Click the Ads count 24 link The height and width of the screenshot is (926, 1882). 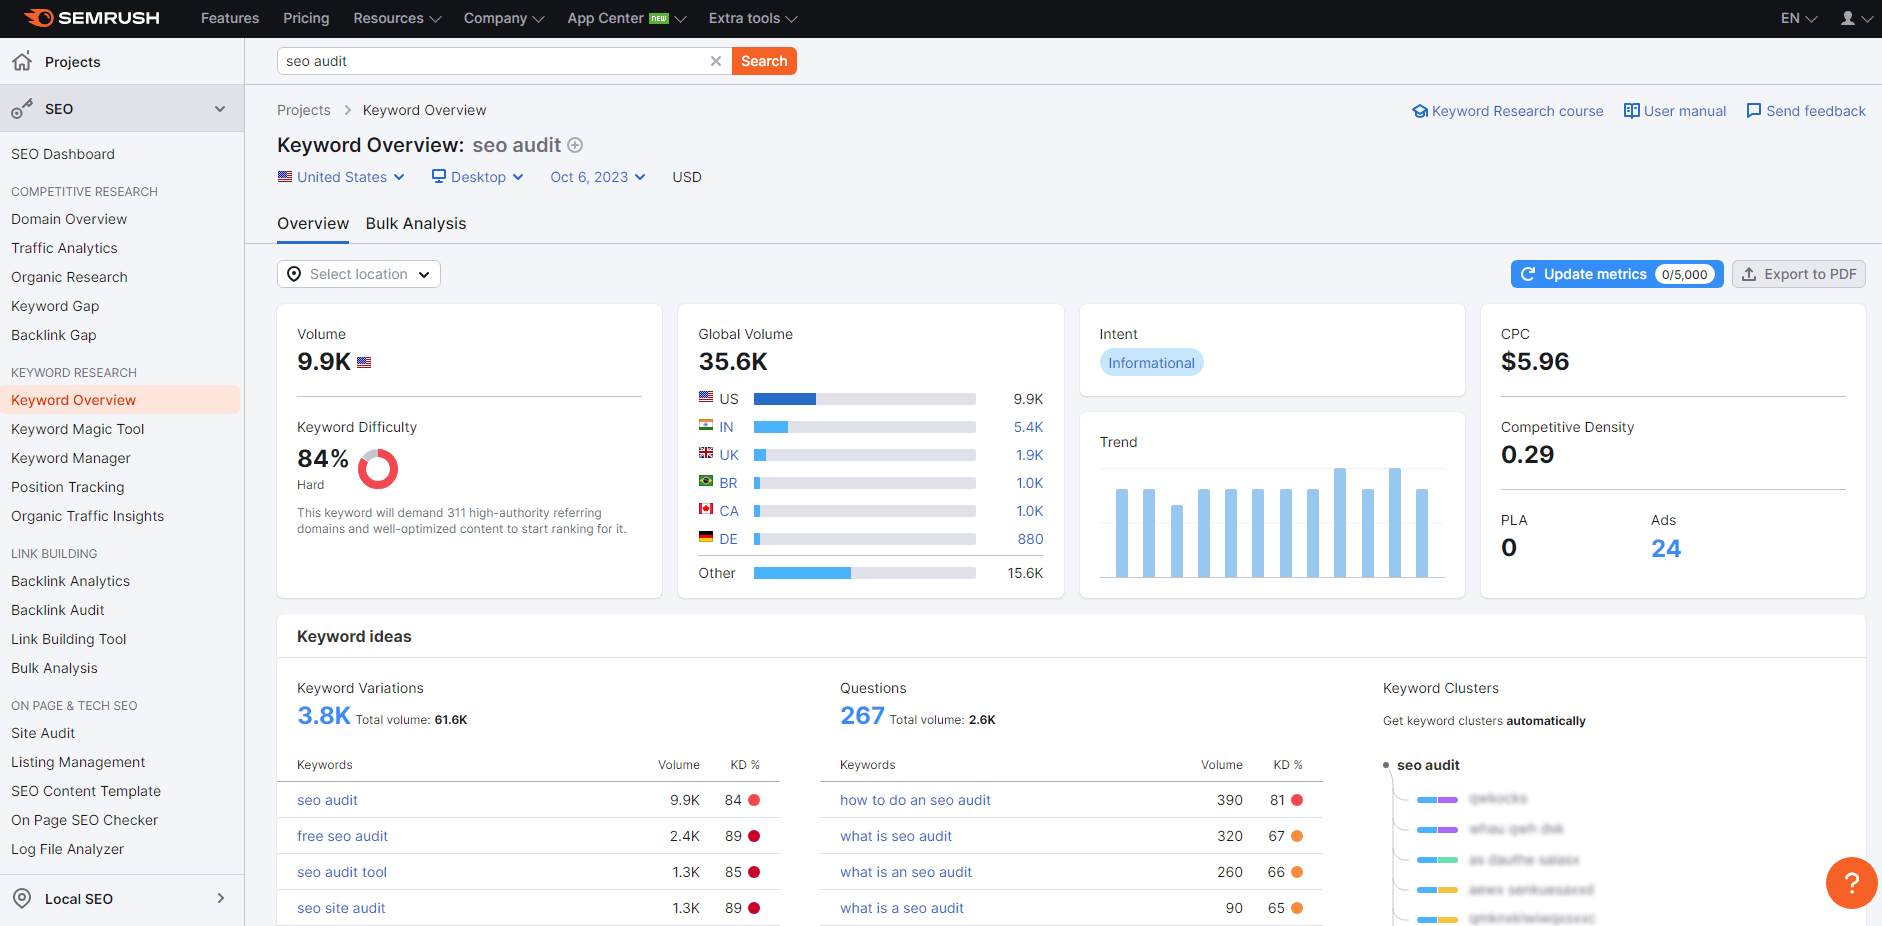(1666, 548)
